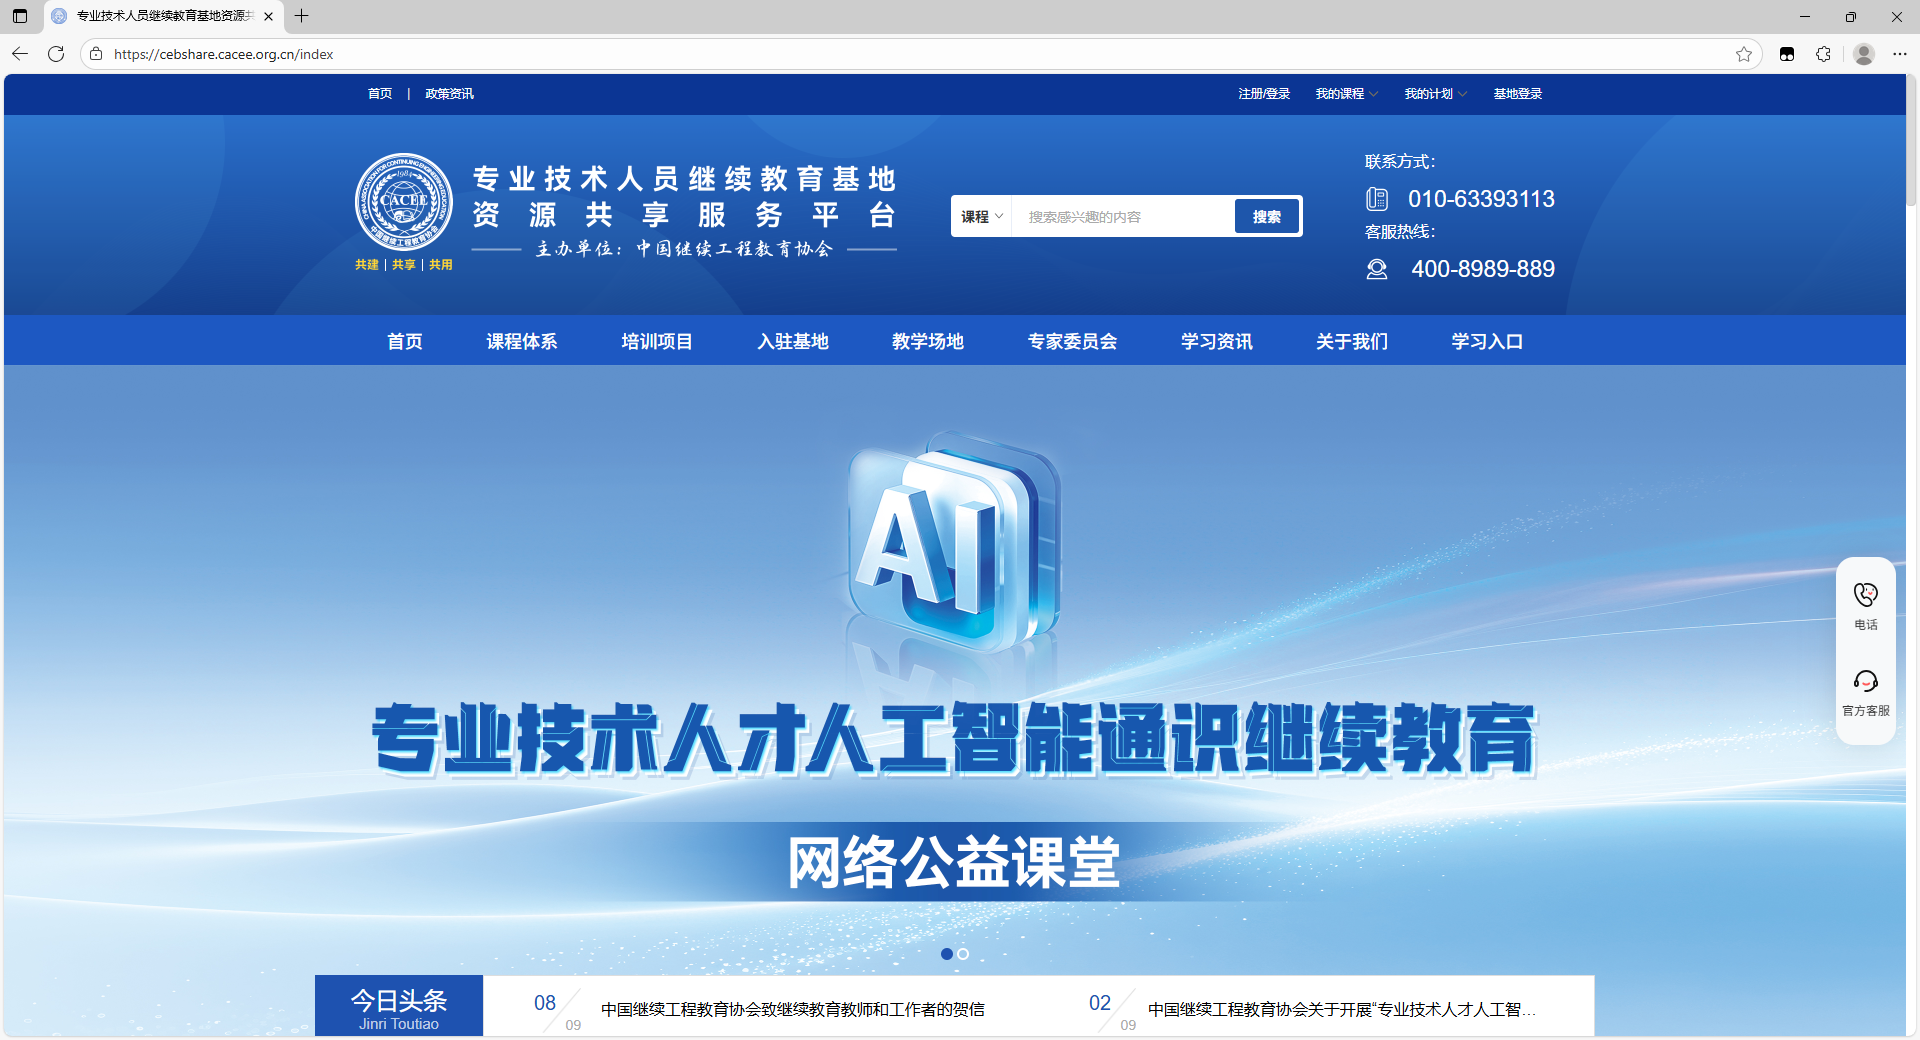
Task: Expand the 课程 search type dropdown
Action: [x=981, y=217]
